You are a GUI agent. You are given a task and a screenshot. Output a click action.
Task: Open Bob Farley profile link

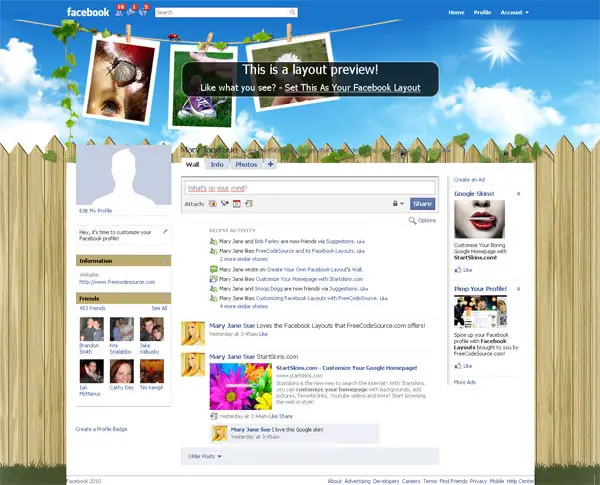click(x=267, y=242)
